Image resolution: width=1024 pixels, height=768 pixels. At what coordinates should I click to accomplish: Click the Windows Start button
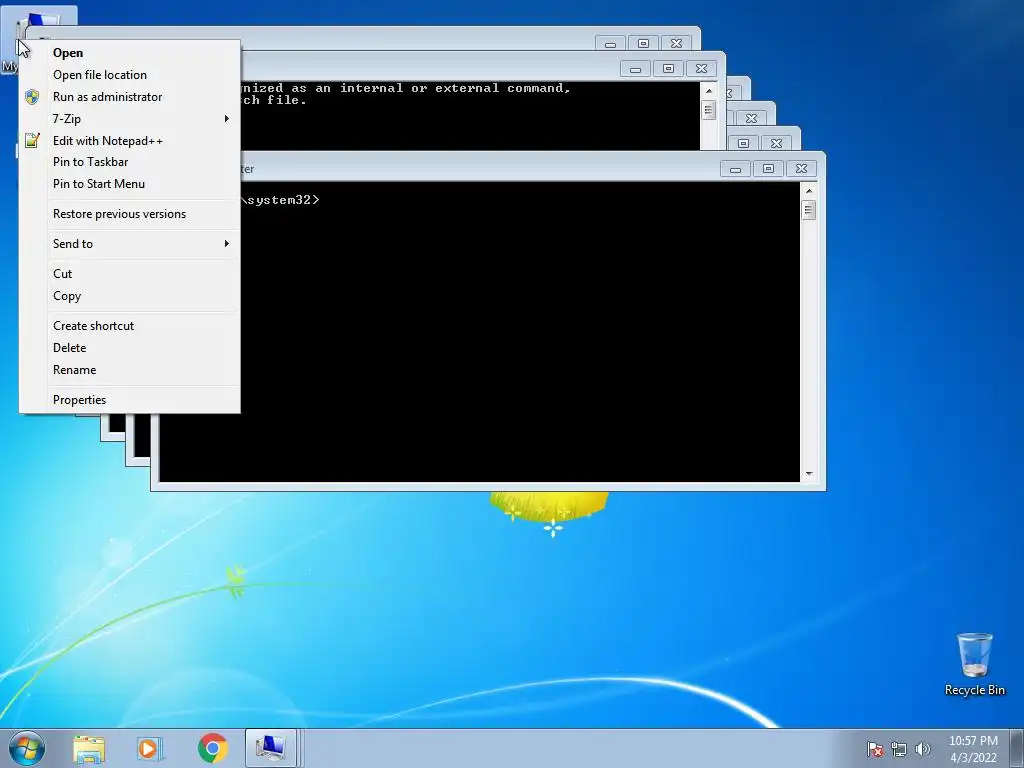coord(27,748)
